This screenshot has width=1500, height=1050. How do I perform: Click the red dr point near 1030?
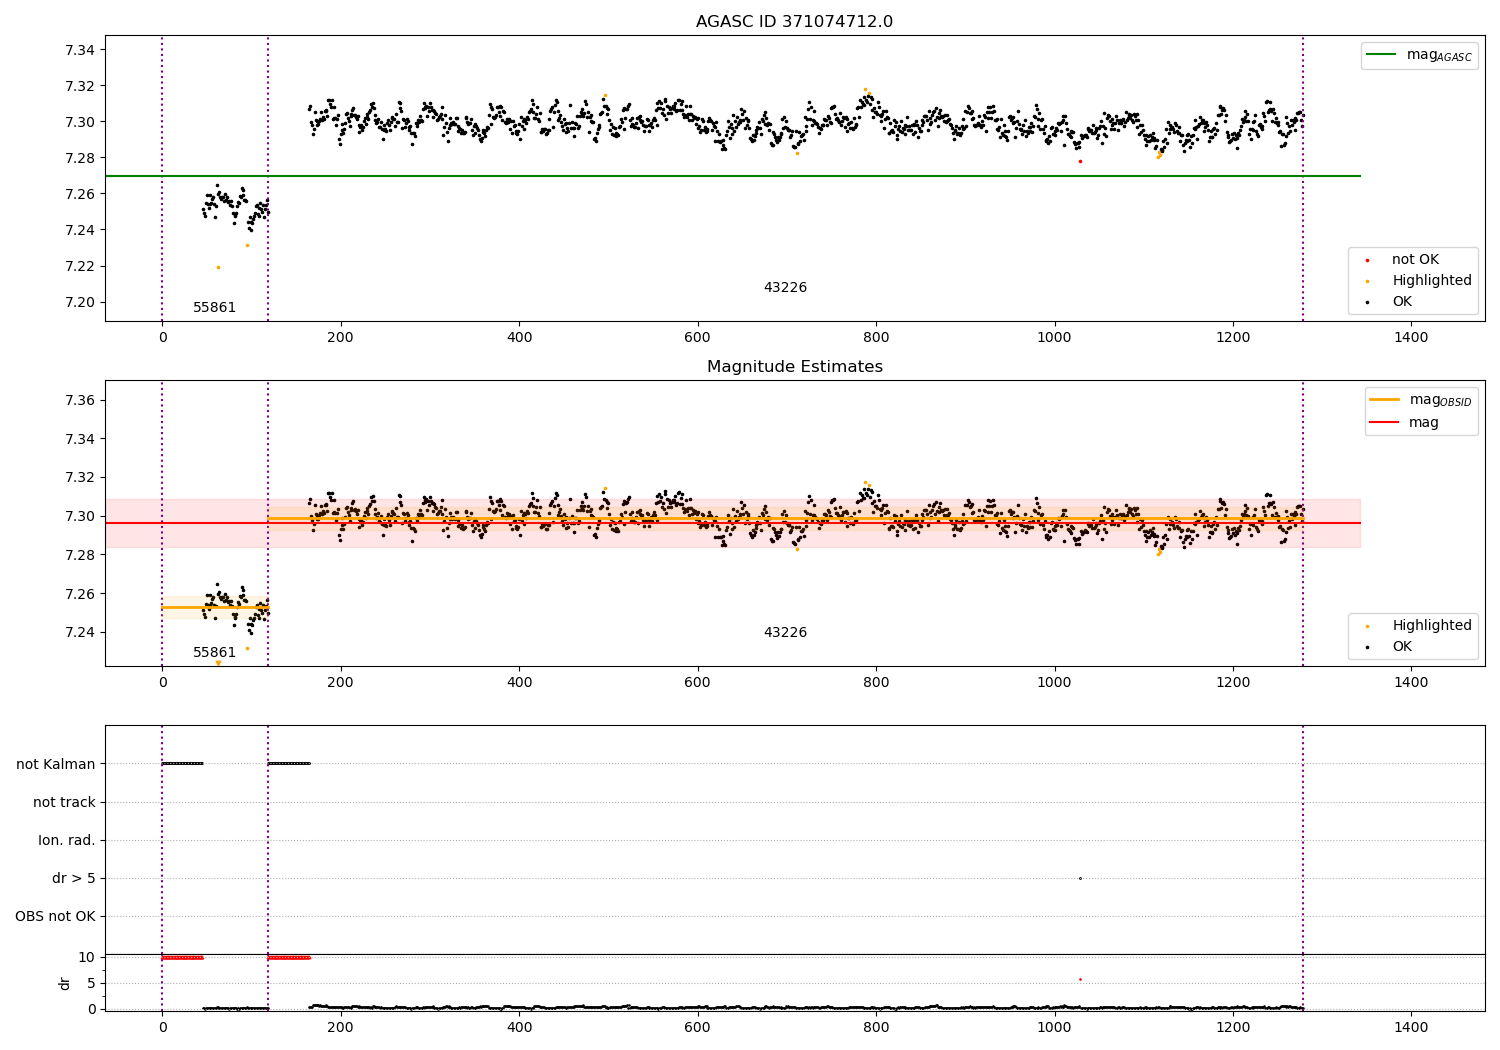point(1080,979)
